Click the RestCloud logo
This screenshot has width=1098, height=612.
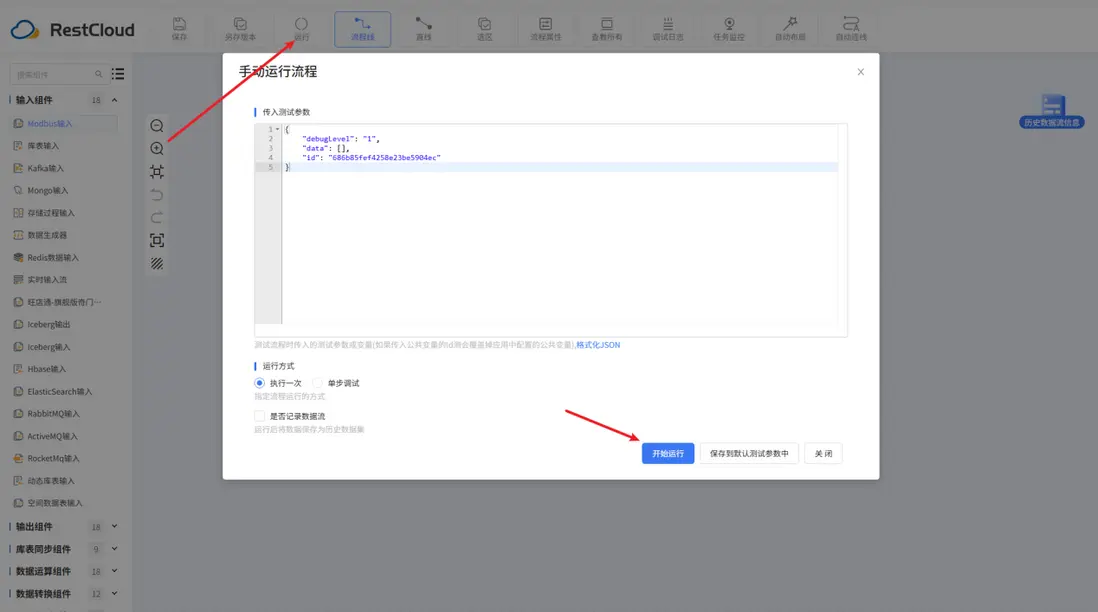point(72,30)
